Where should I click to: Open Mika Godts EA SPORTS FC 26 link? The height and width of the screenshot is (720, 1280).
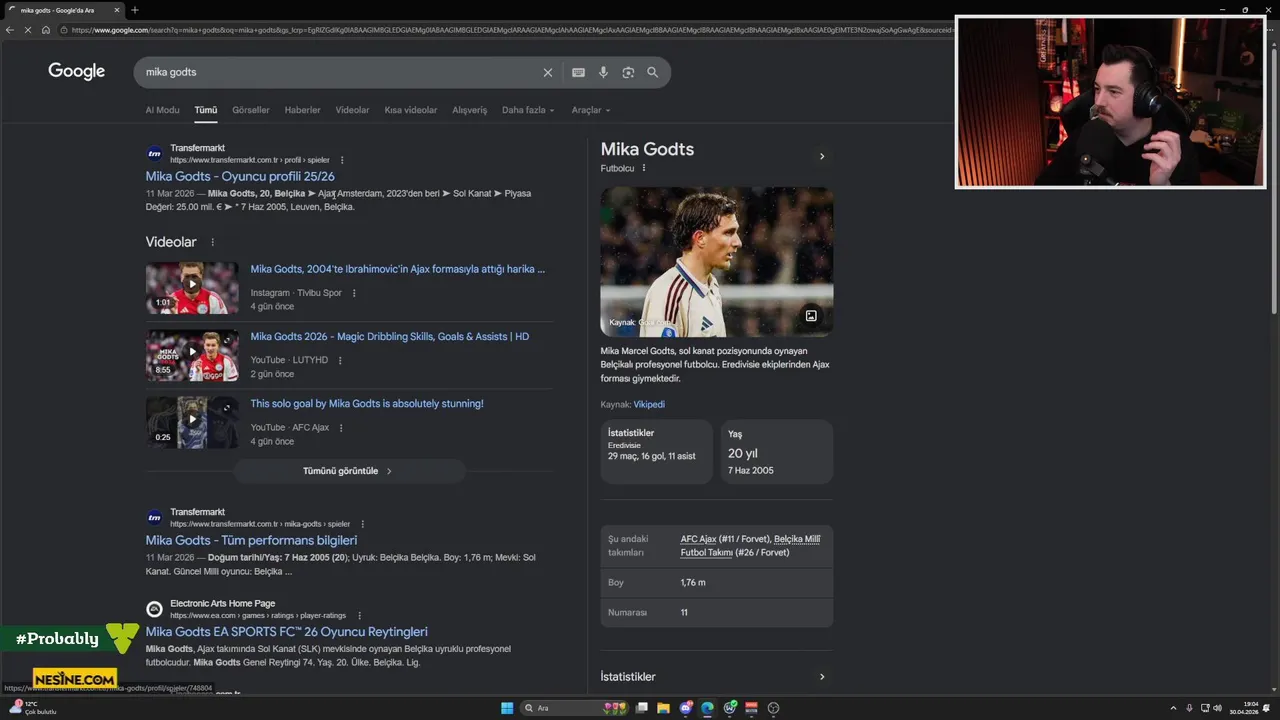point(287,632)
